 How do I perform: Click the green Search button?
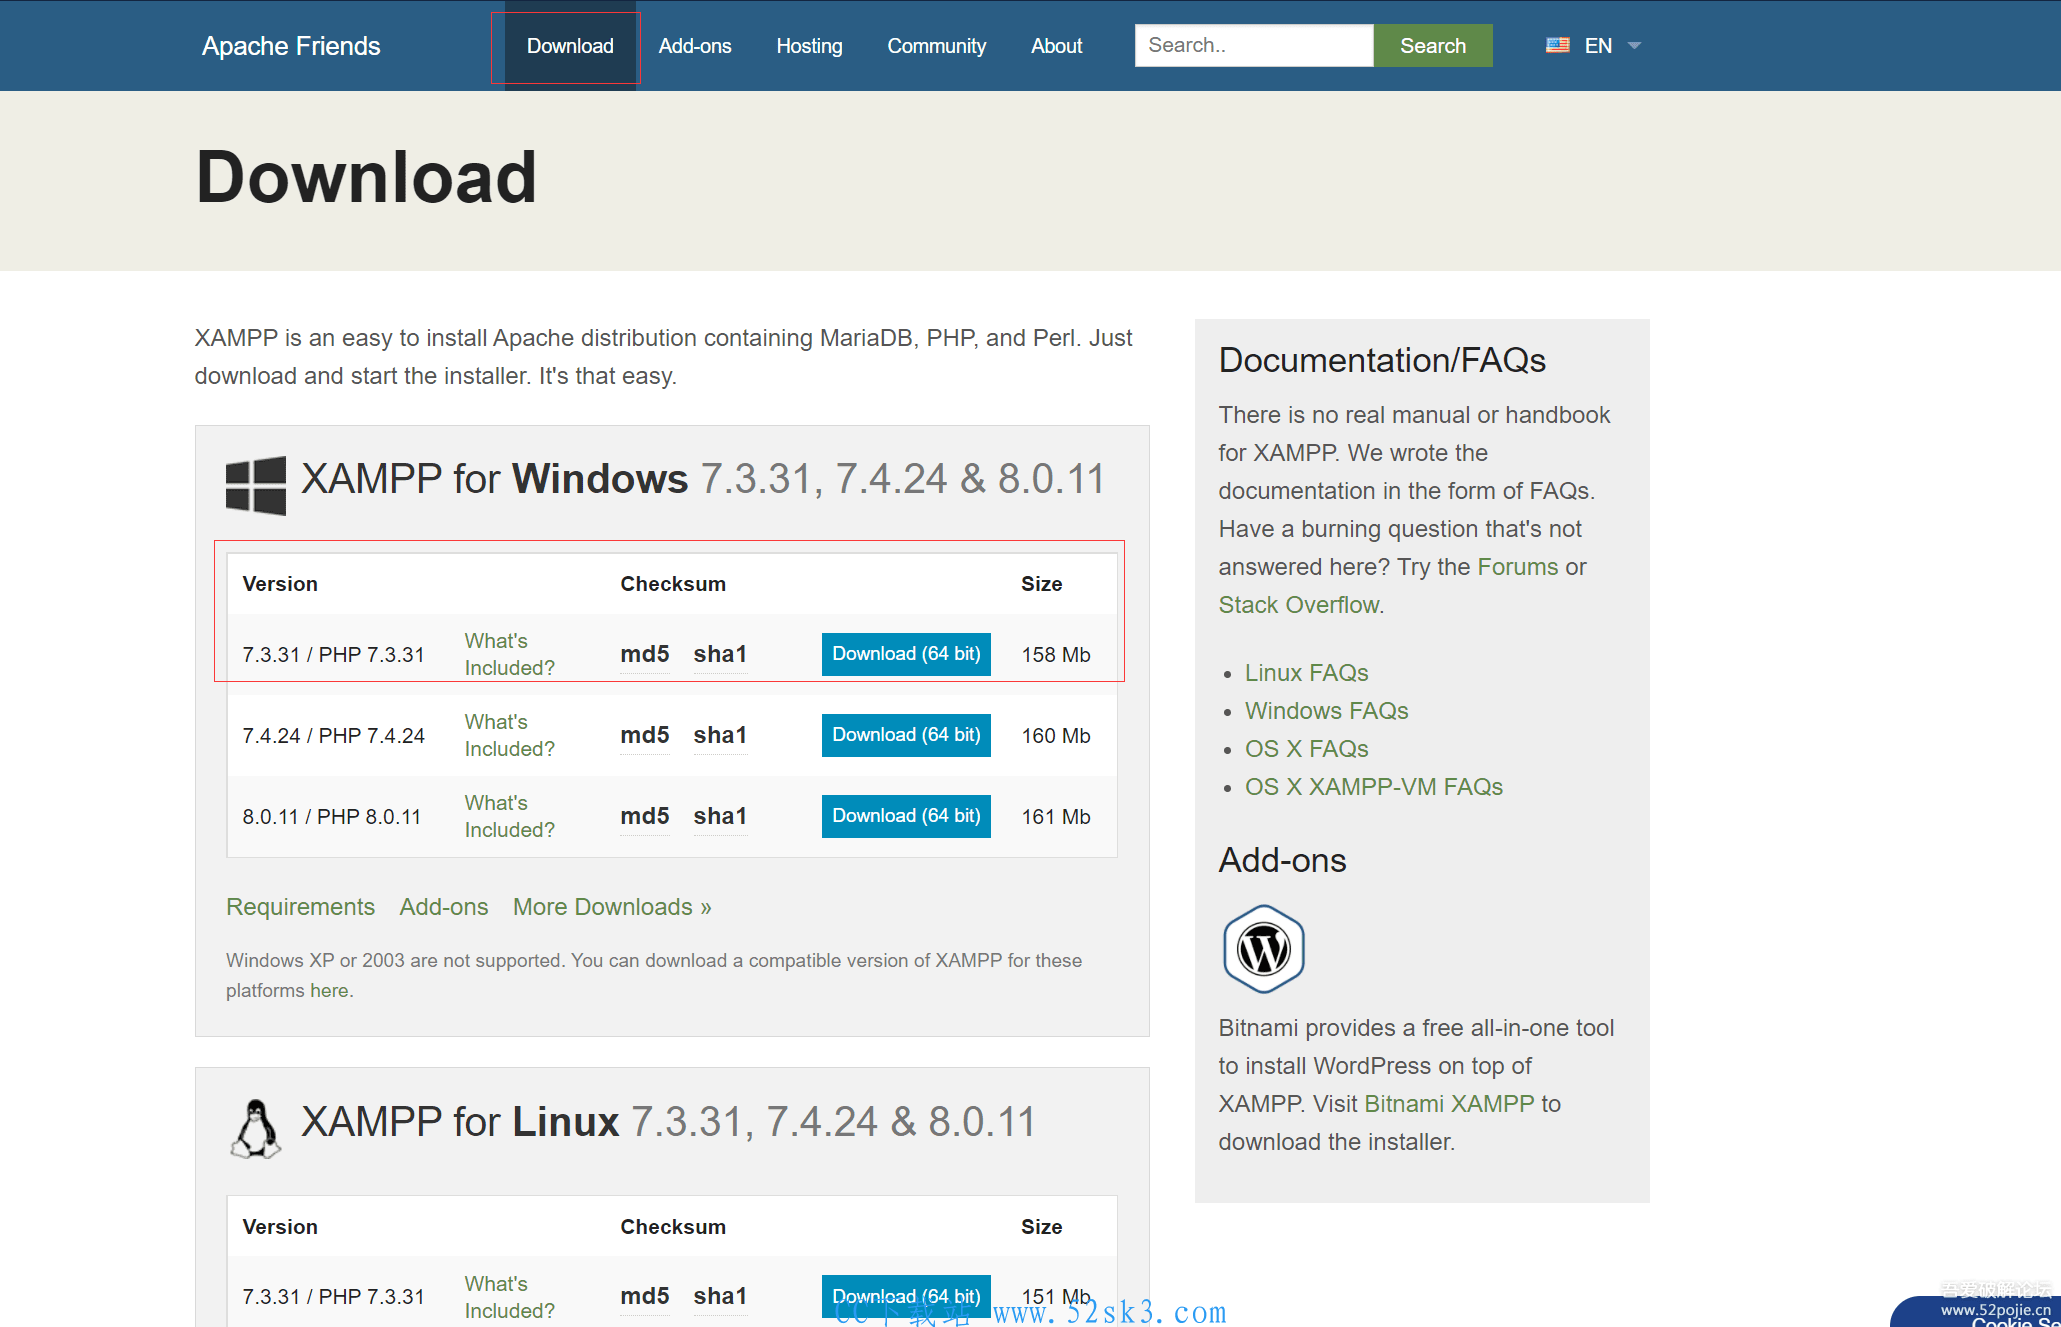point(1433,45)
